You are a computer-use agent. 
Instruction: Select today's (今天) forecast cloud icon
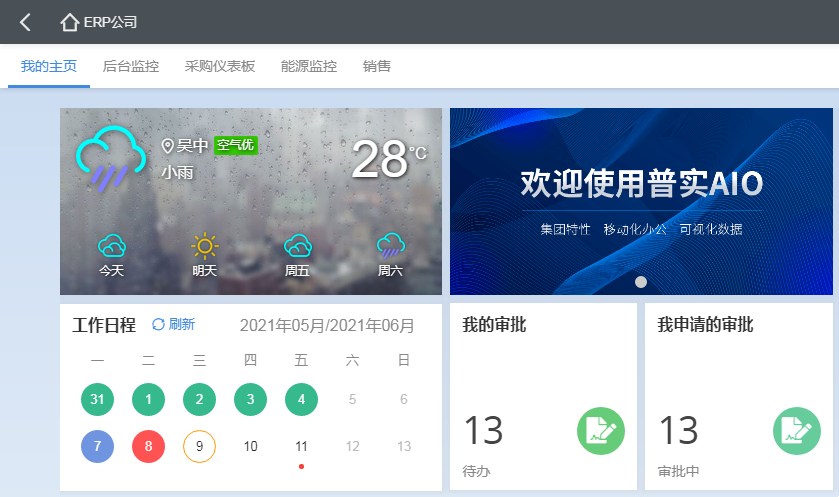[111, 245]
